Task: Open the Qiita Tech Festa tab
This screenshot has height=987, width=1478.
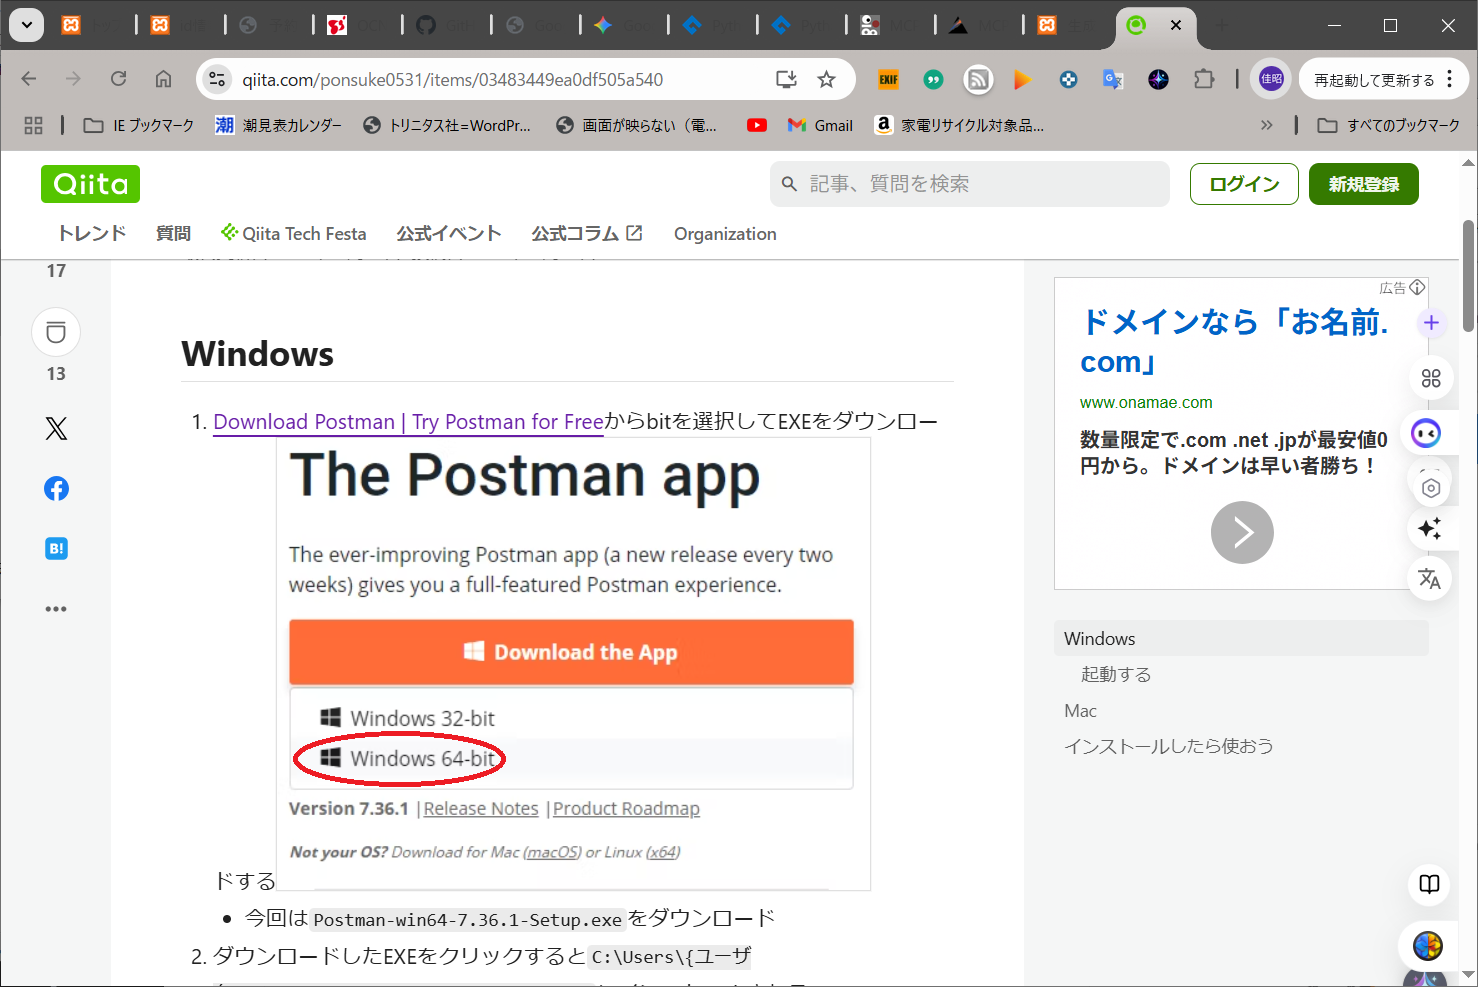Action: coord(294,234)
